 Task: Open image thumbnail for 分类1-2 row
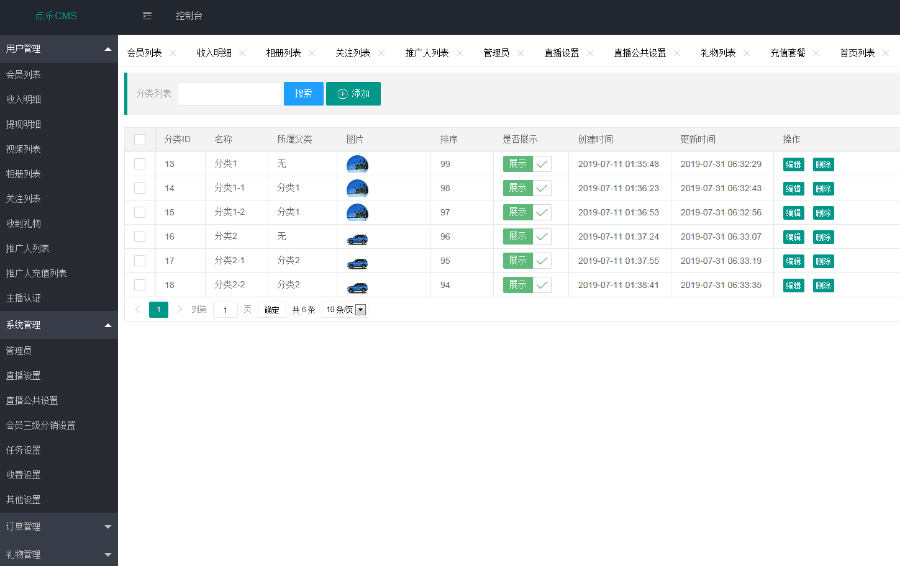(x=357, y=212)
